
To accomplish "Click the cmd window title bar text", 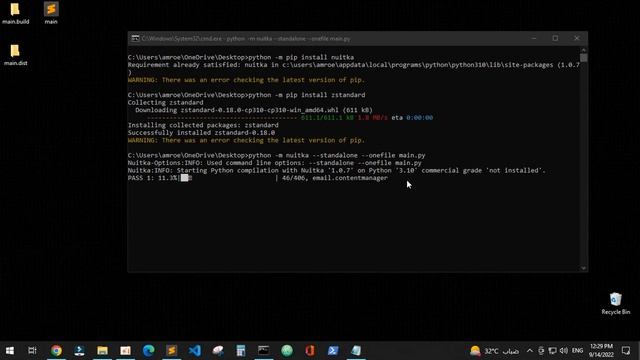I will pos(246,39).
